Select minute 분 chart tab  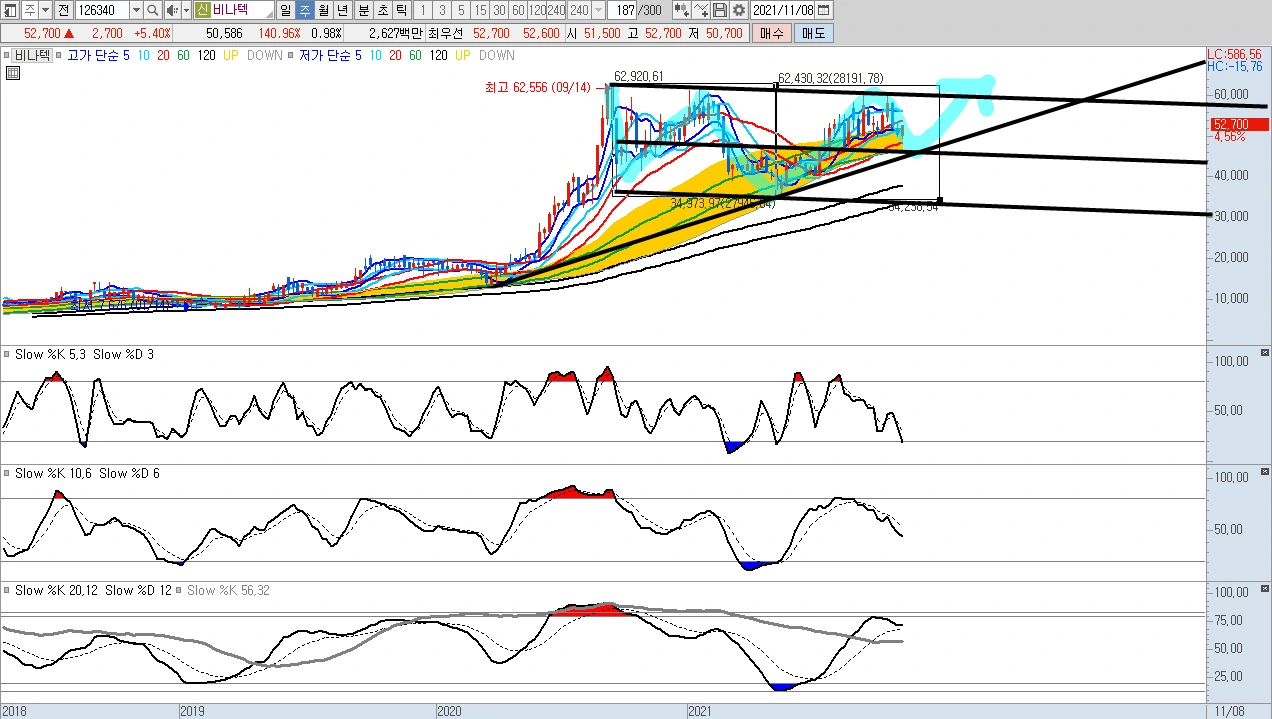pyautogui.click(x=363, y=10)
